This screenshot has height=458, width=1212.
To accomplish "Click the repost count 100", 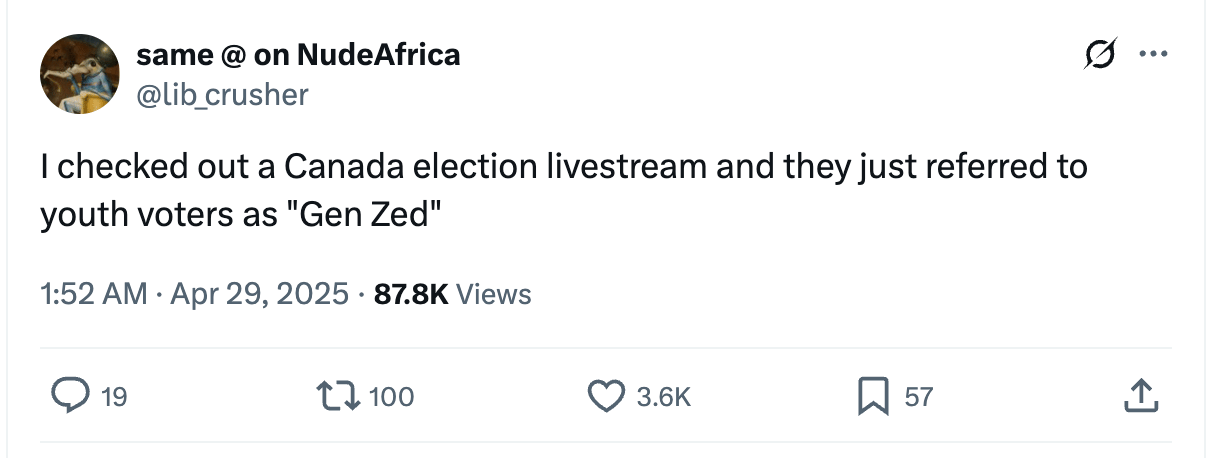I will (x=391, y=398).
